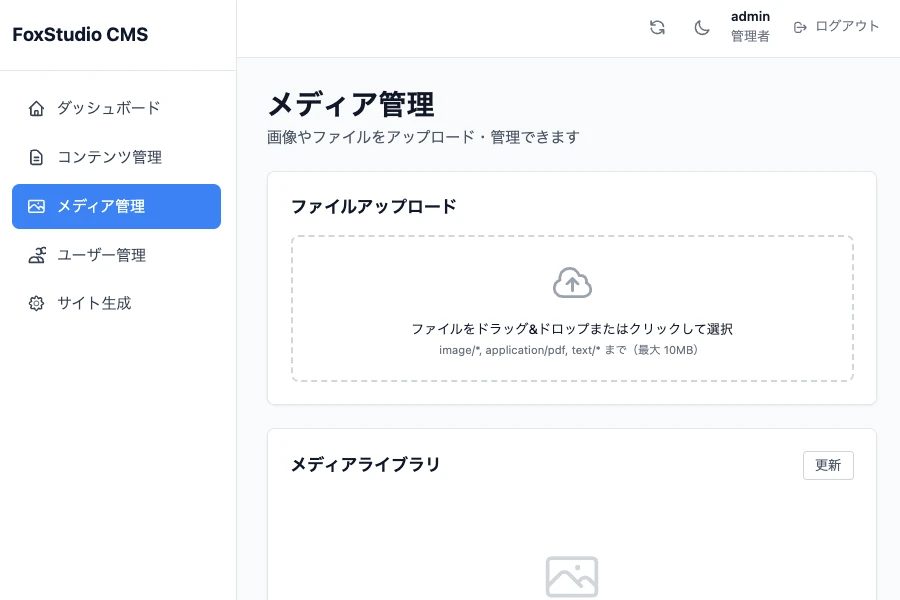Click the FoxStudio CMS logo
Image resolution: width=900 pixels, height=600 pixels.
coord(79,34)
